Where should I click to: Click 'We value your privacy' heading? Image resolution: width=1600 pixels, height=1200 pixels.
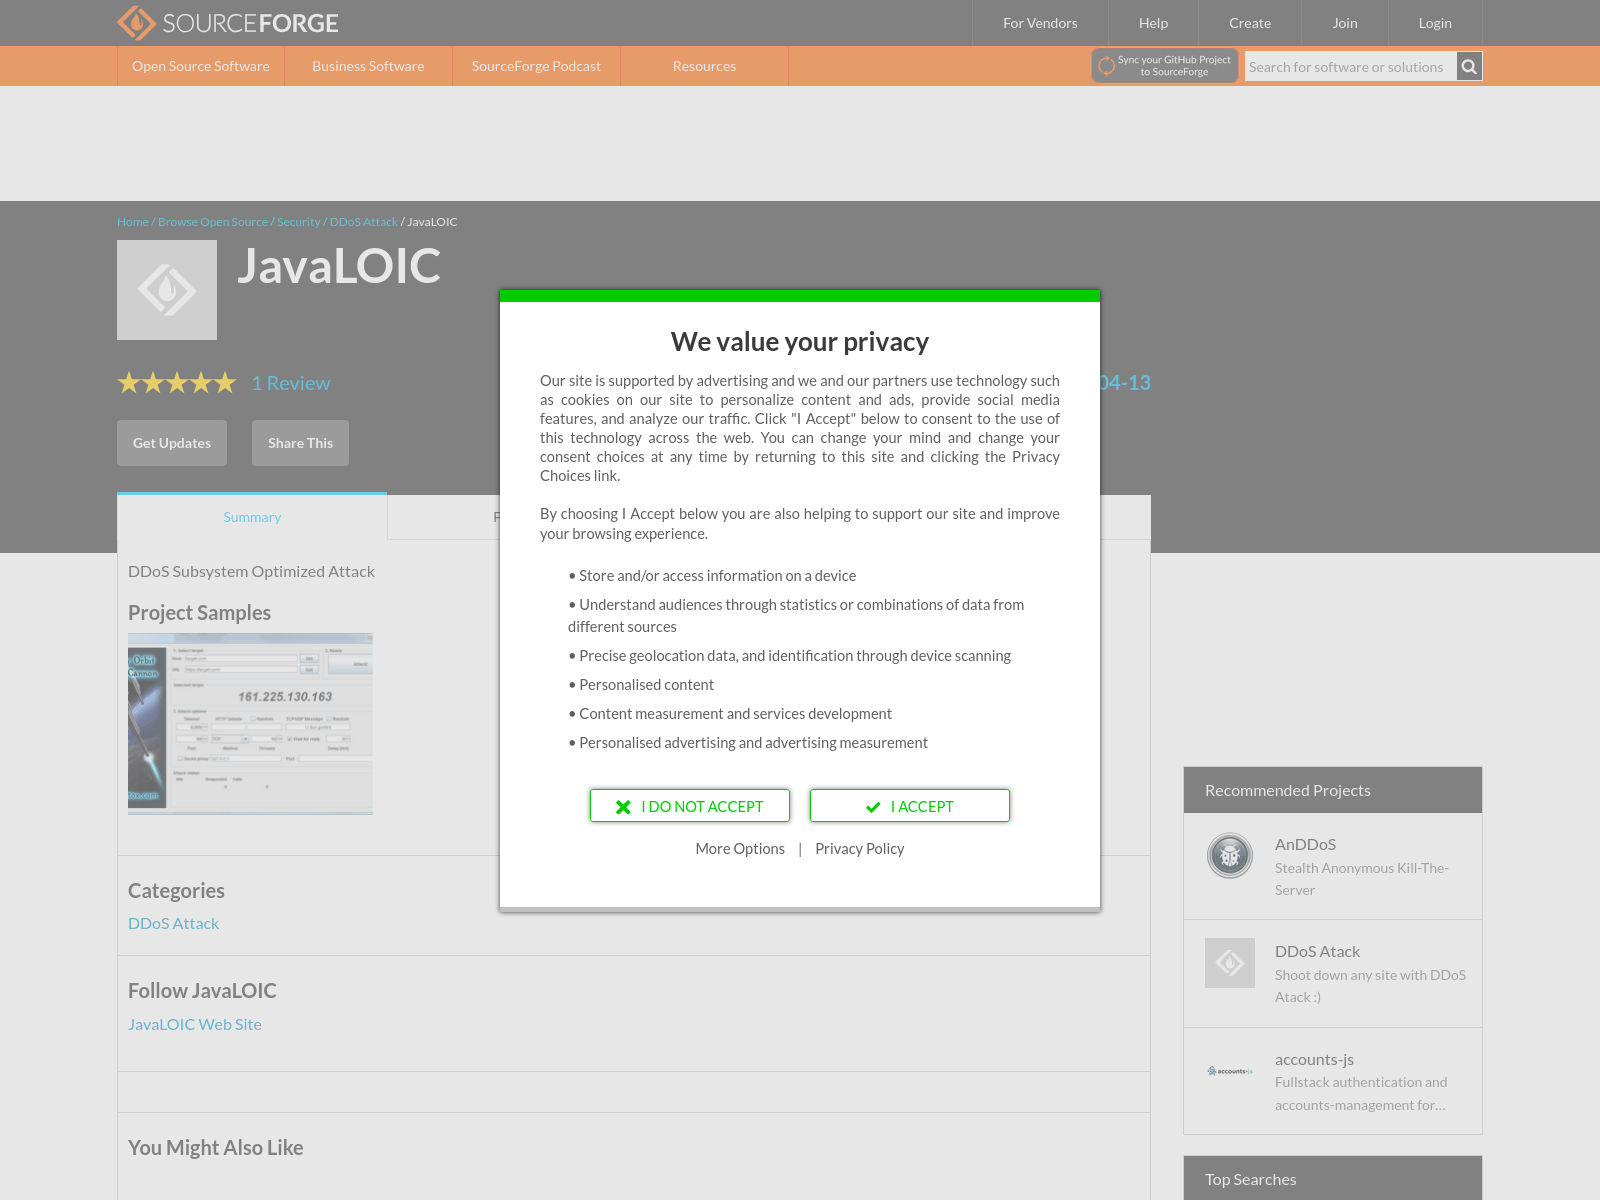coord(800,342)
